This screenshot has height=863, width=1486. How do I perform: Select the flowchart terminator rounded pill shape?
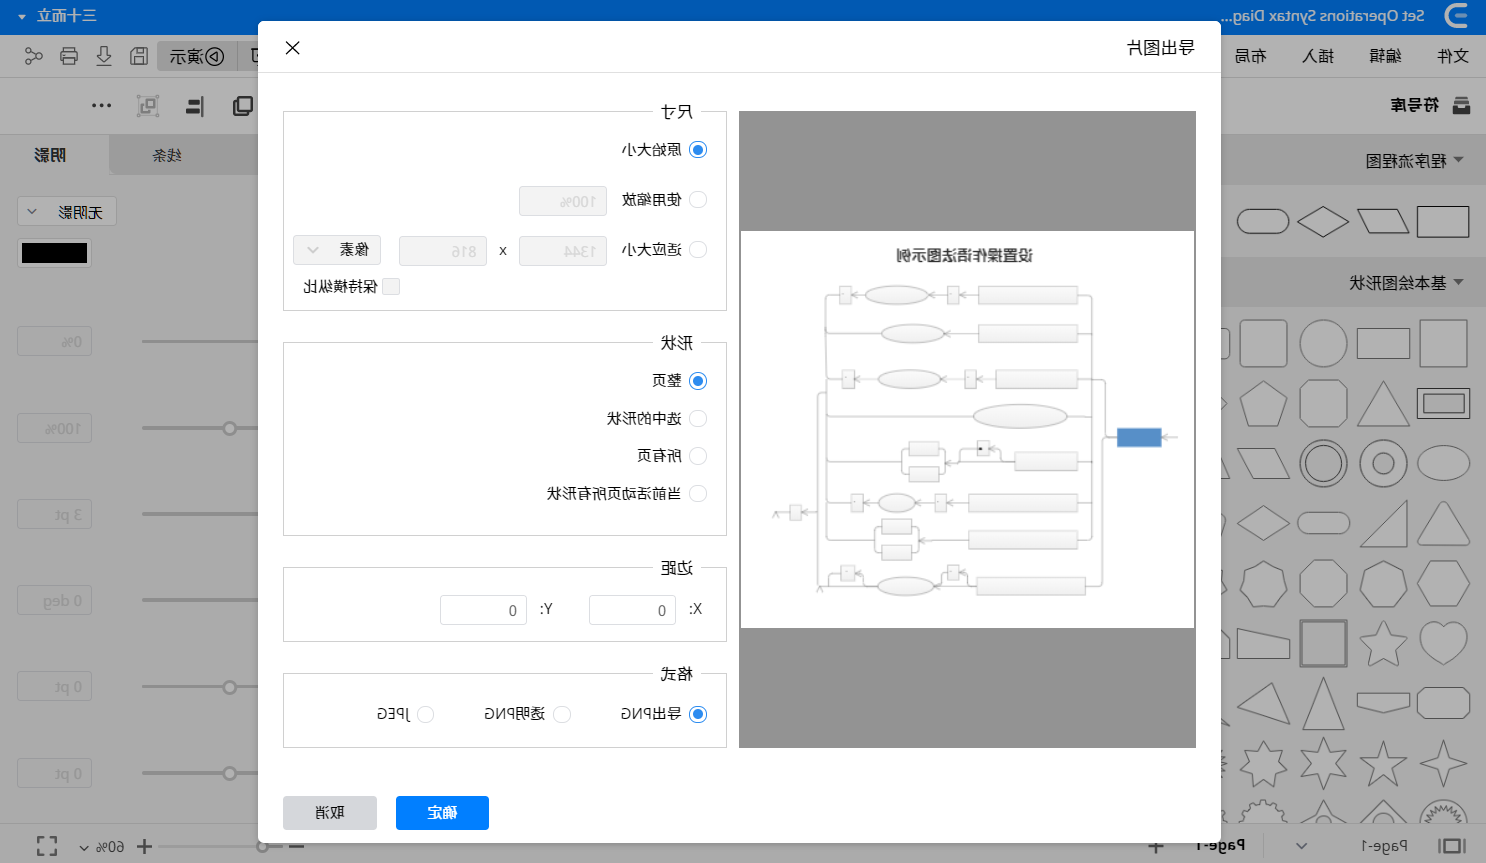coord(1263,221)
